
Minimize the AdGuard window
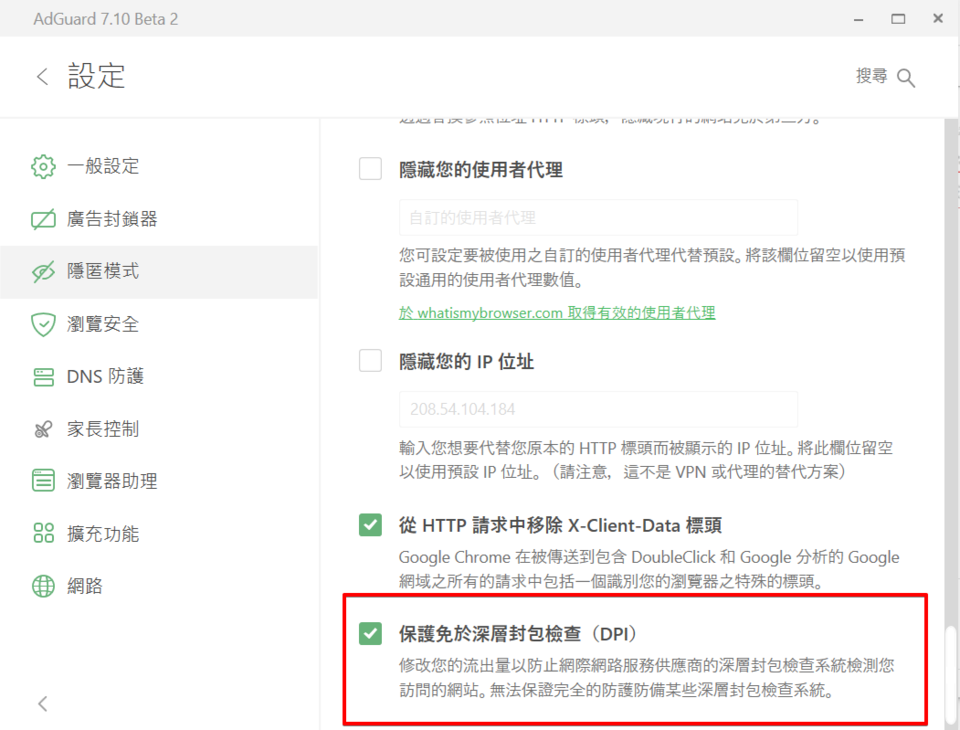coord(858,20)
